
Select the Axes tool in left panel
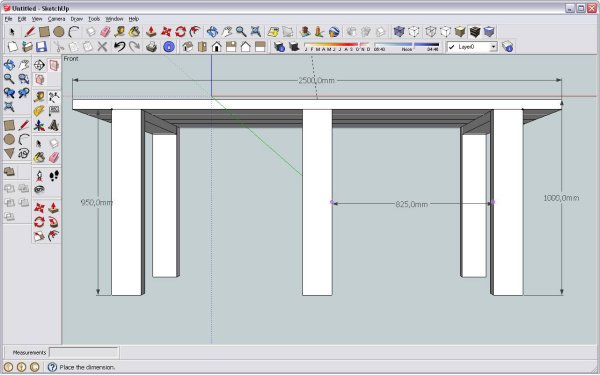pos(39,126)
